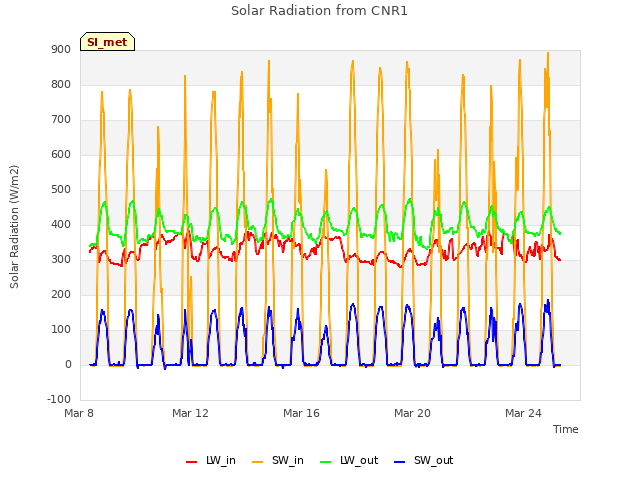This screenshot has height=480, width=640.
Task: Click the 0 y-axis label
Action: pyautogui.click(x=68, y=365)
